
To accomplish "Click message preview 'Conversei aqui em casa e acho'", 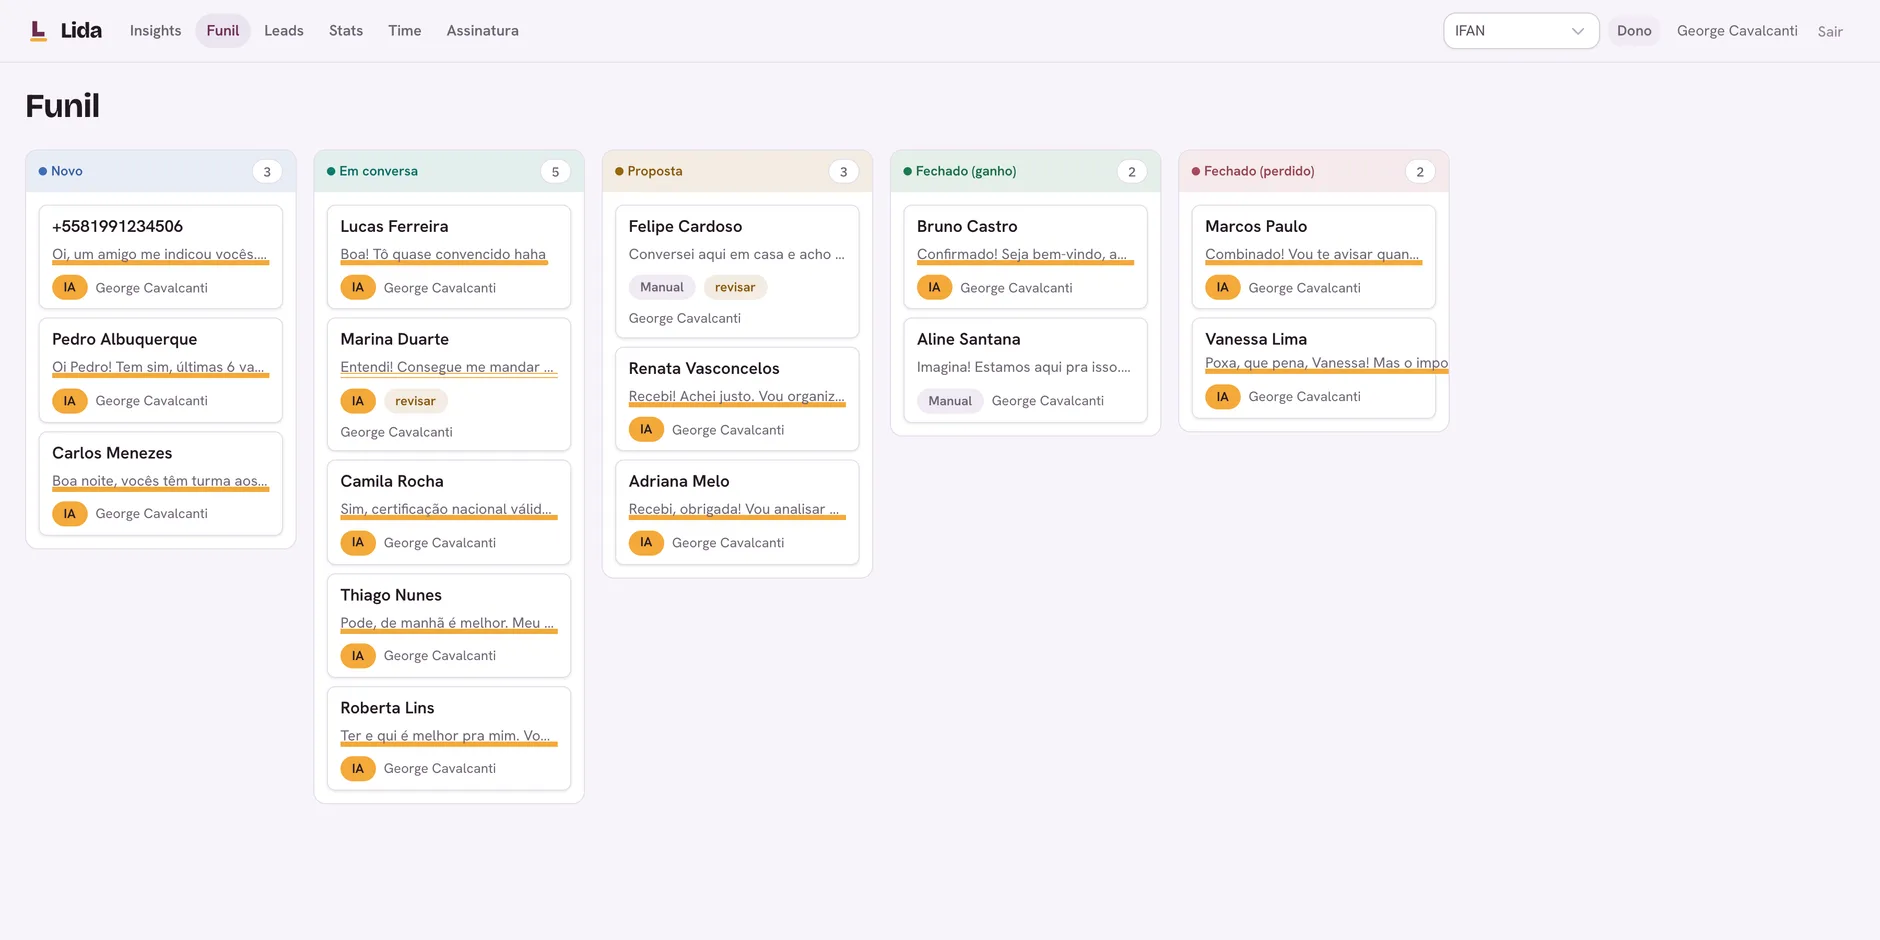I will click(736, 254).
